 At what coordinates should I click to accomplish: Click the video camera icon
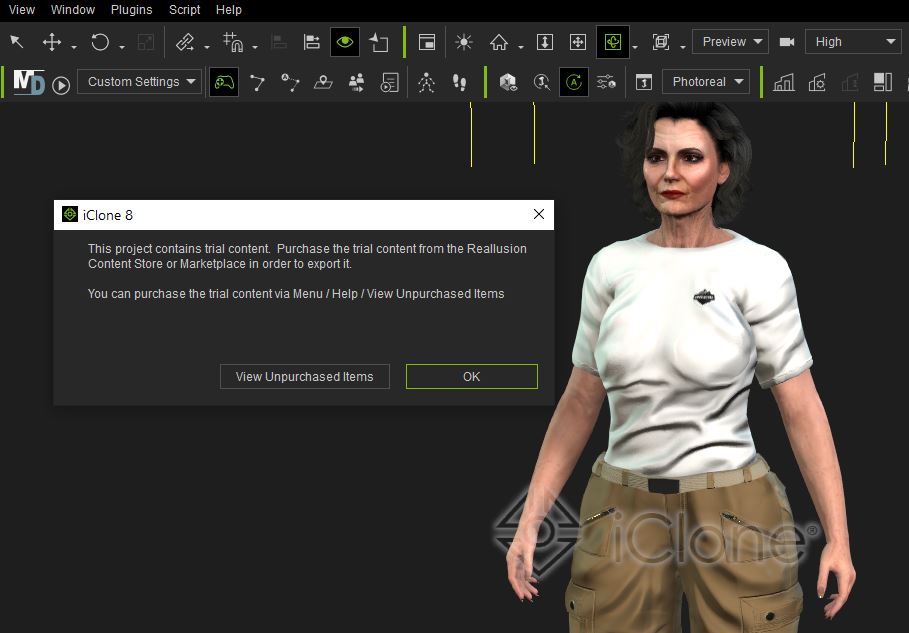[x=787, y=42]
